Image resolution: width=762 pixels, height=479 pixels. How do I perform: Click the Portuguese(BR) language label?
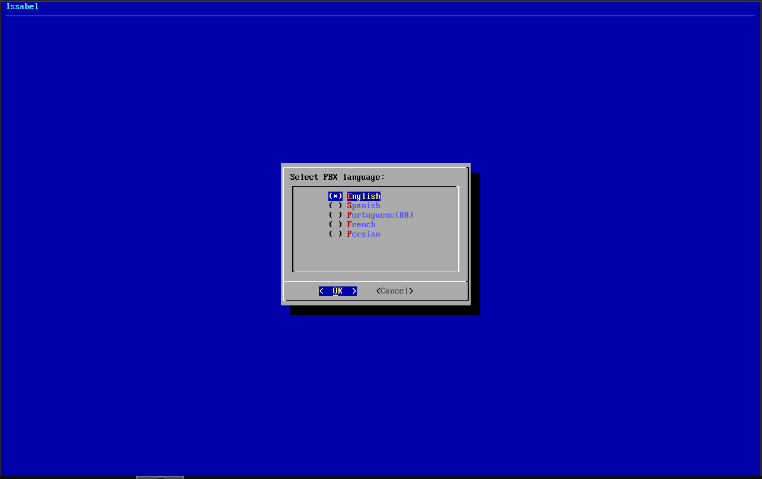pyautogui.click(x=380, y=215)
